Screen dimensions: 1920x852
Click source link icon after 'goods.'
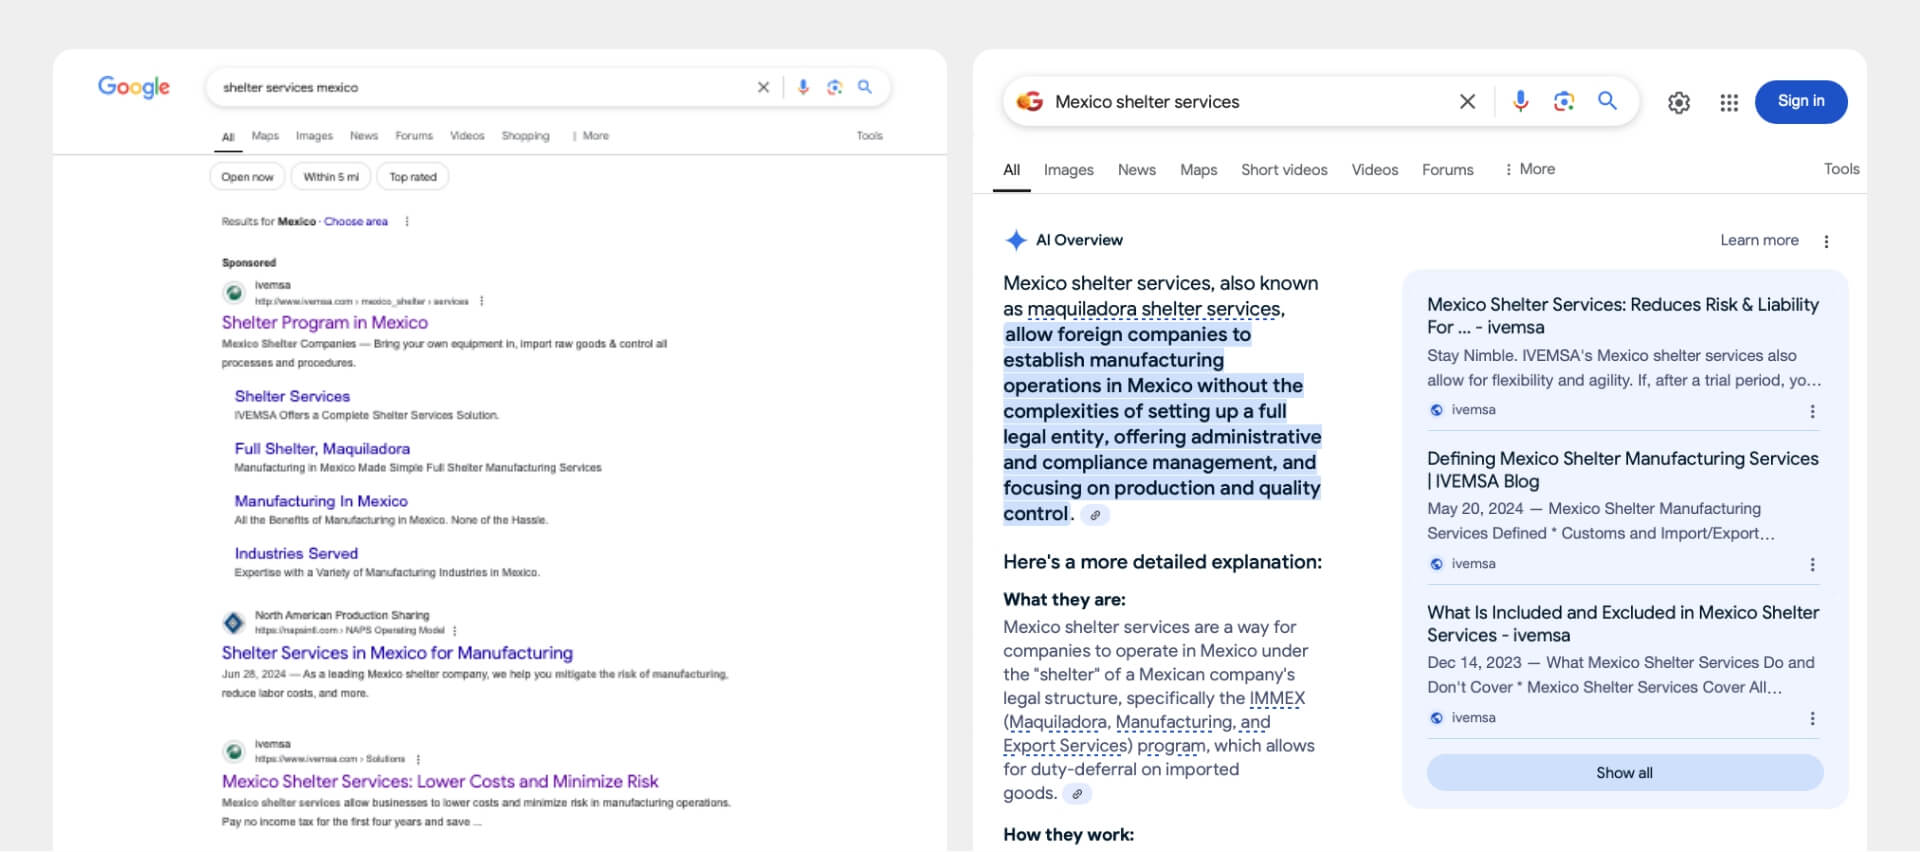pyautogui.click(x=1077, y=794)
